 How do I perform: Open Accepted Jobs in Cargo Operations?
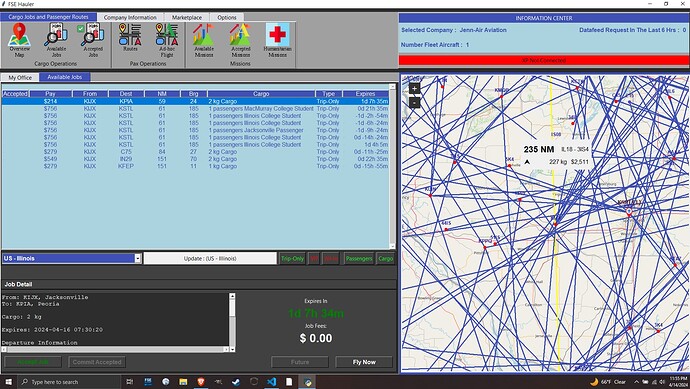(93, 40)
